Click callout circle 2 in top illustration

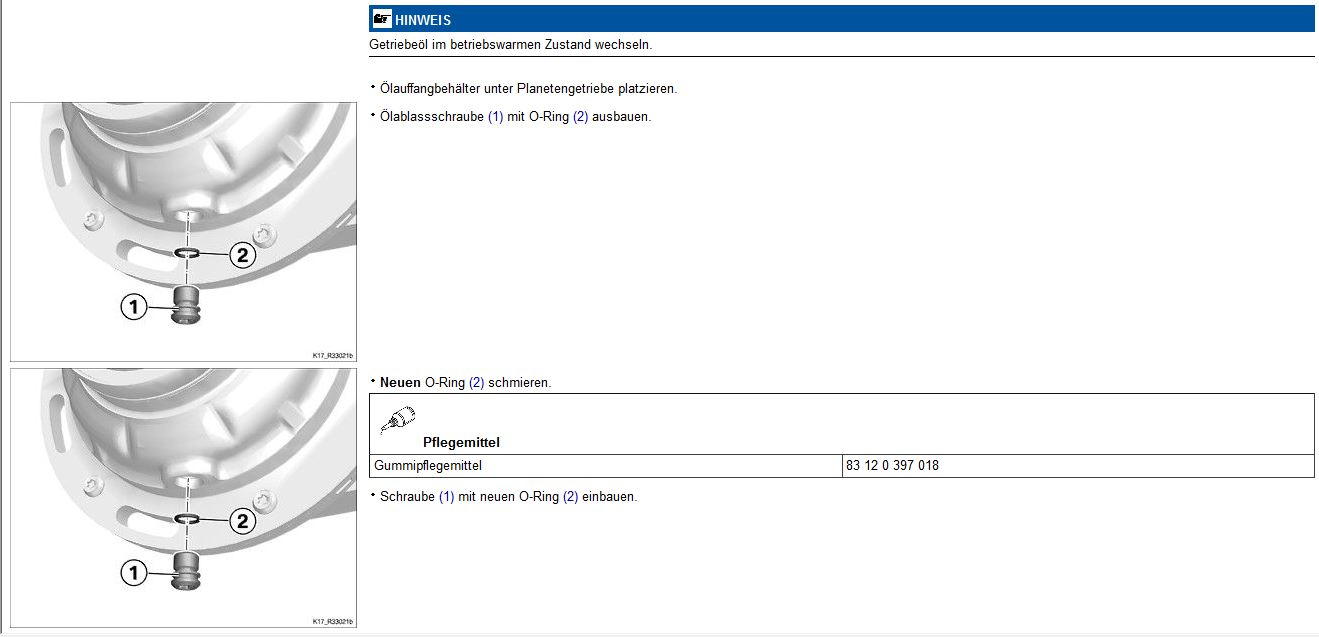[243, 255]
